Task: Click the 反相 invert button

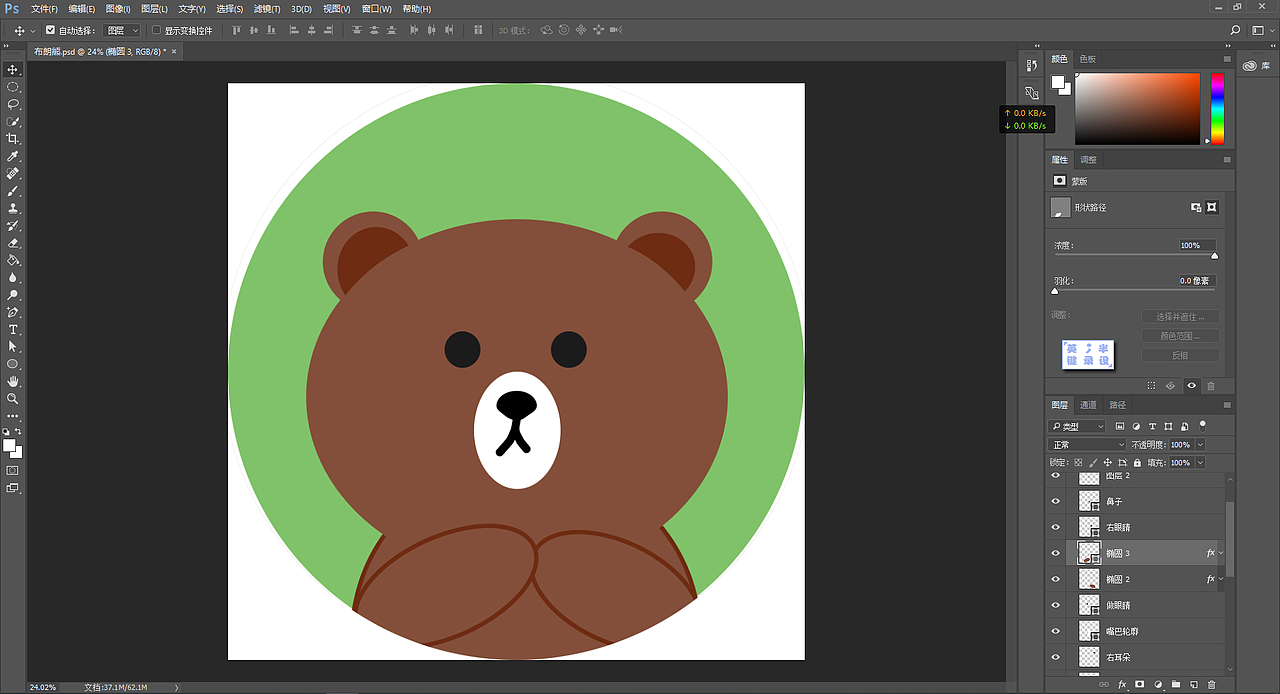Action: tap(1180, 355)
